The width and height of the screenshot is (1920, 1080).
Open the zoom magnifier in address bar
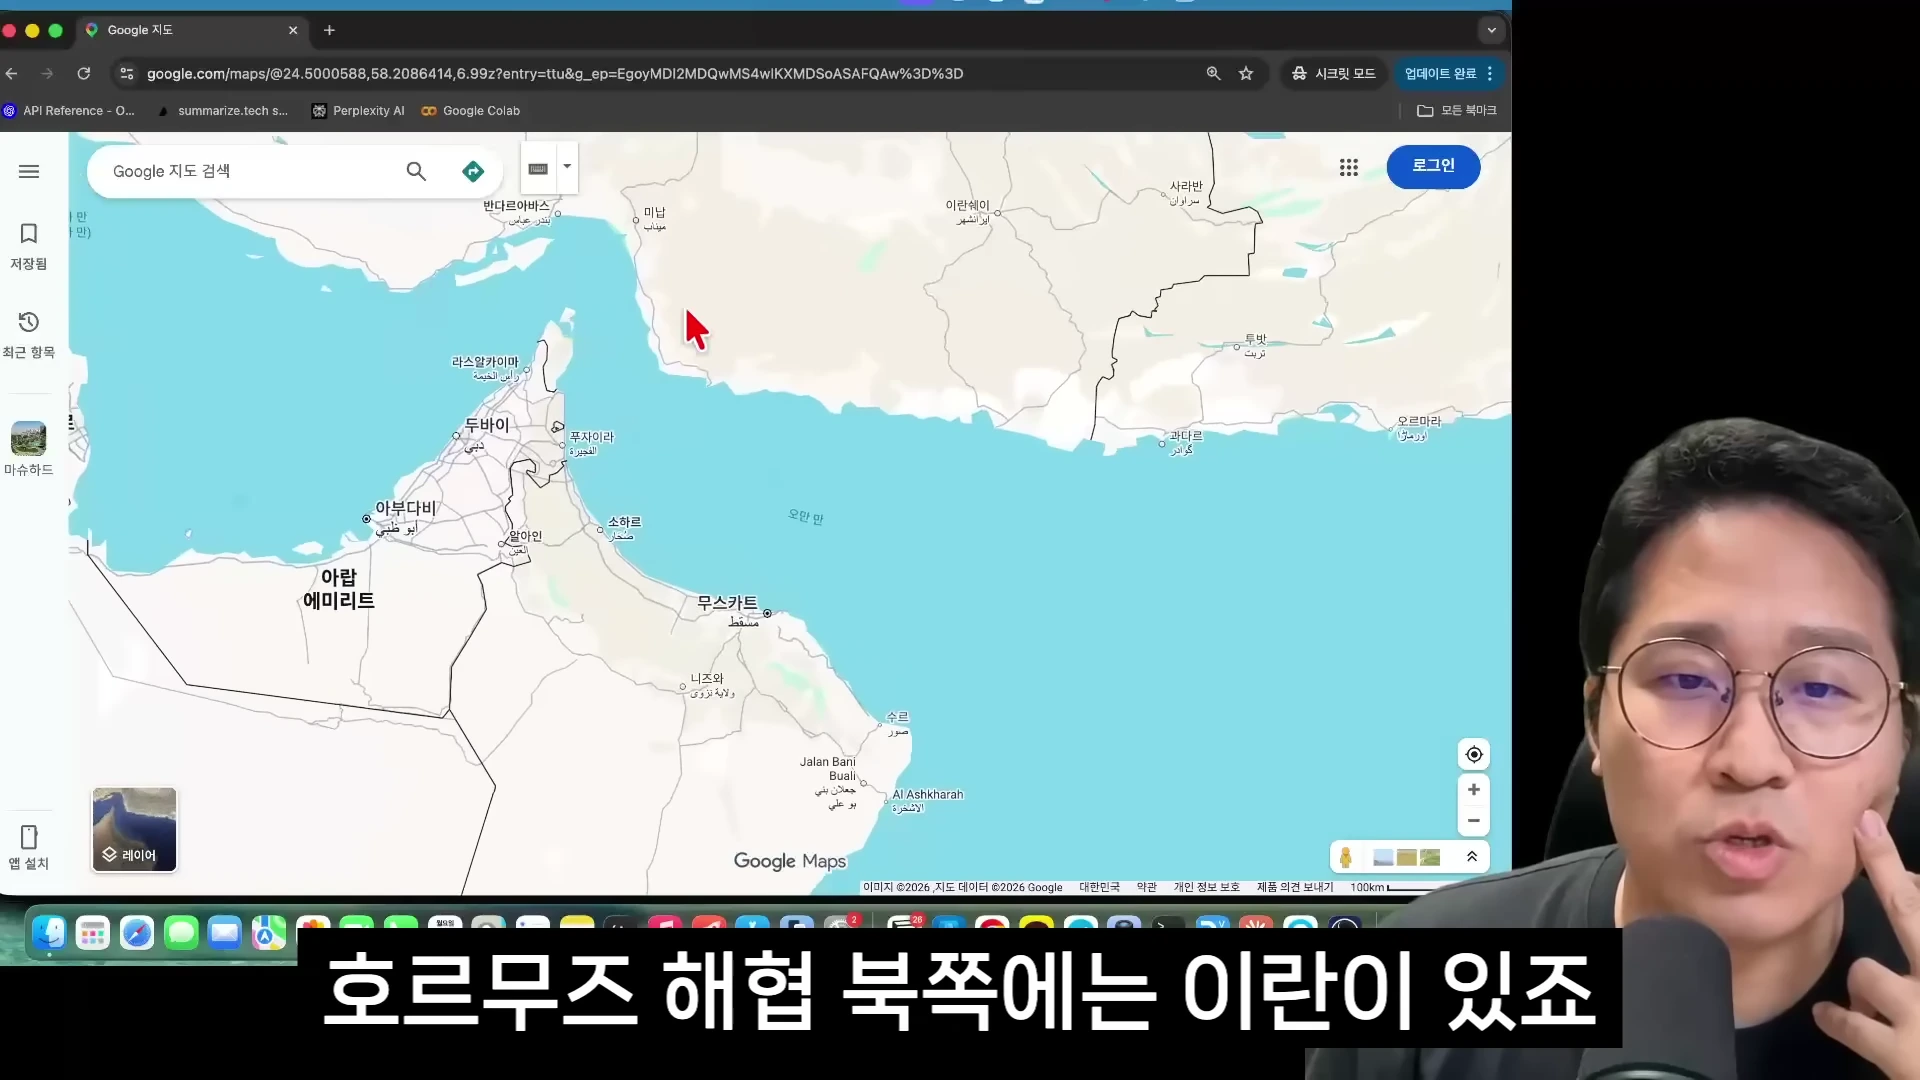click(1213, 73)
